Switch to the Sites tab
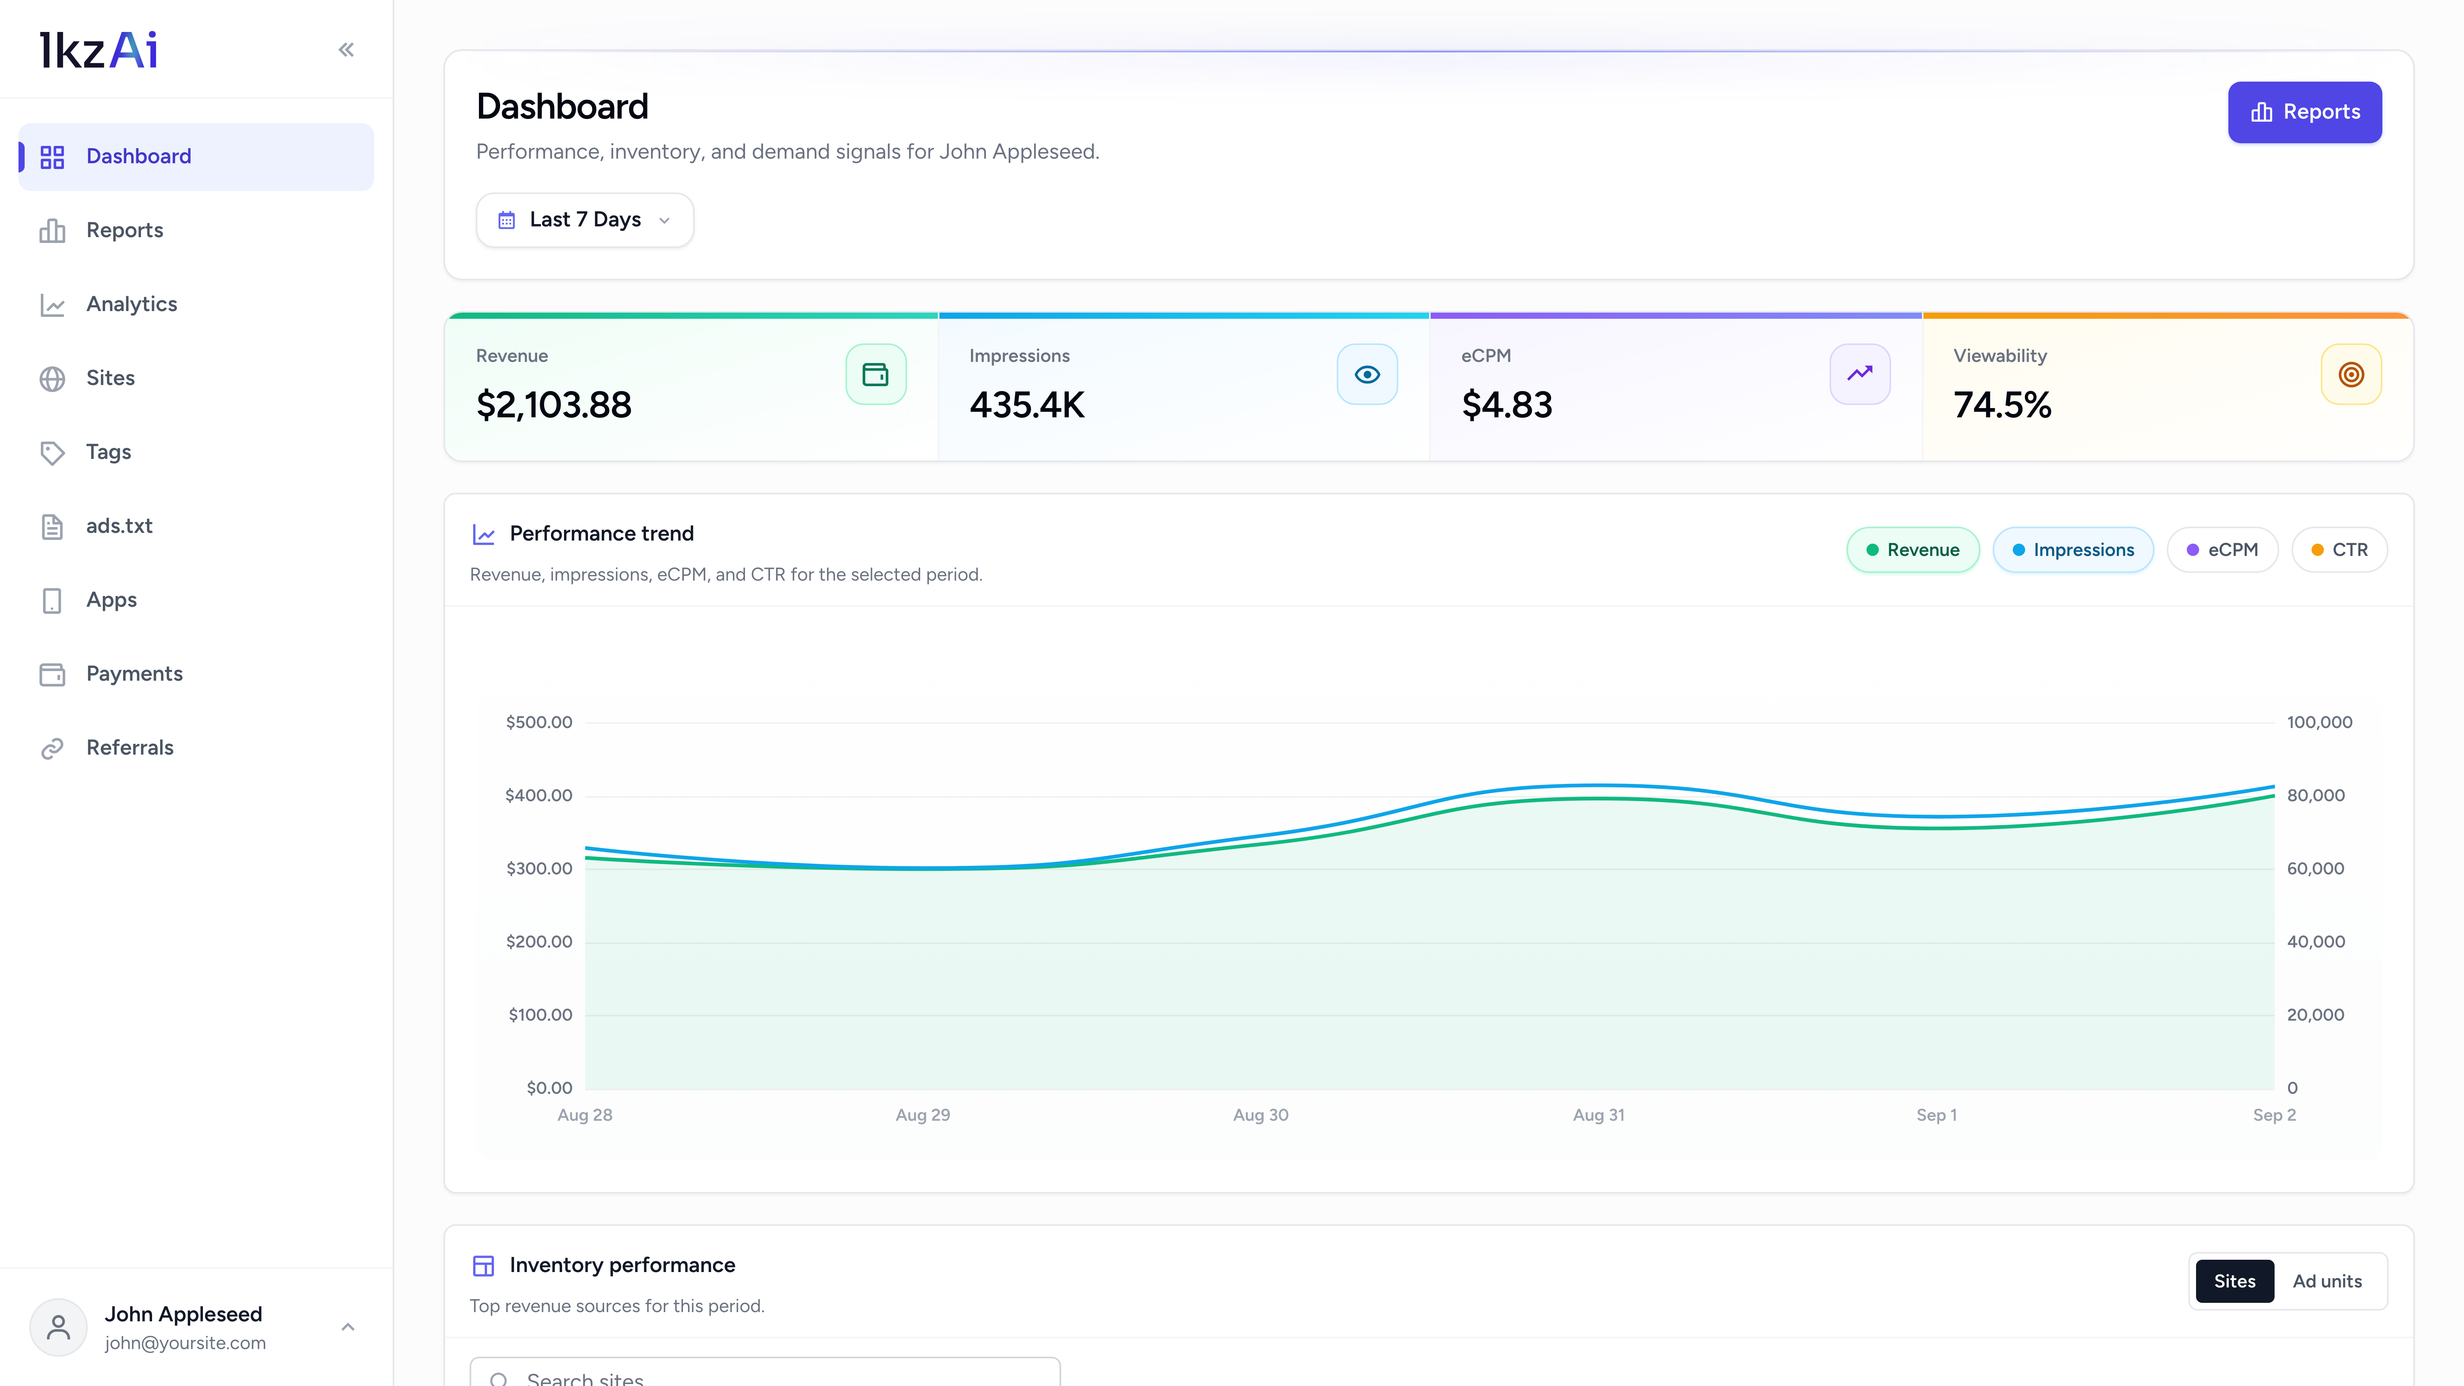 pyautogui.click(x=2234, y=1281)
